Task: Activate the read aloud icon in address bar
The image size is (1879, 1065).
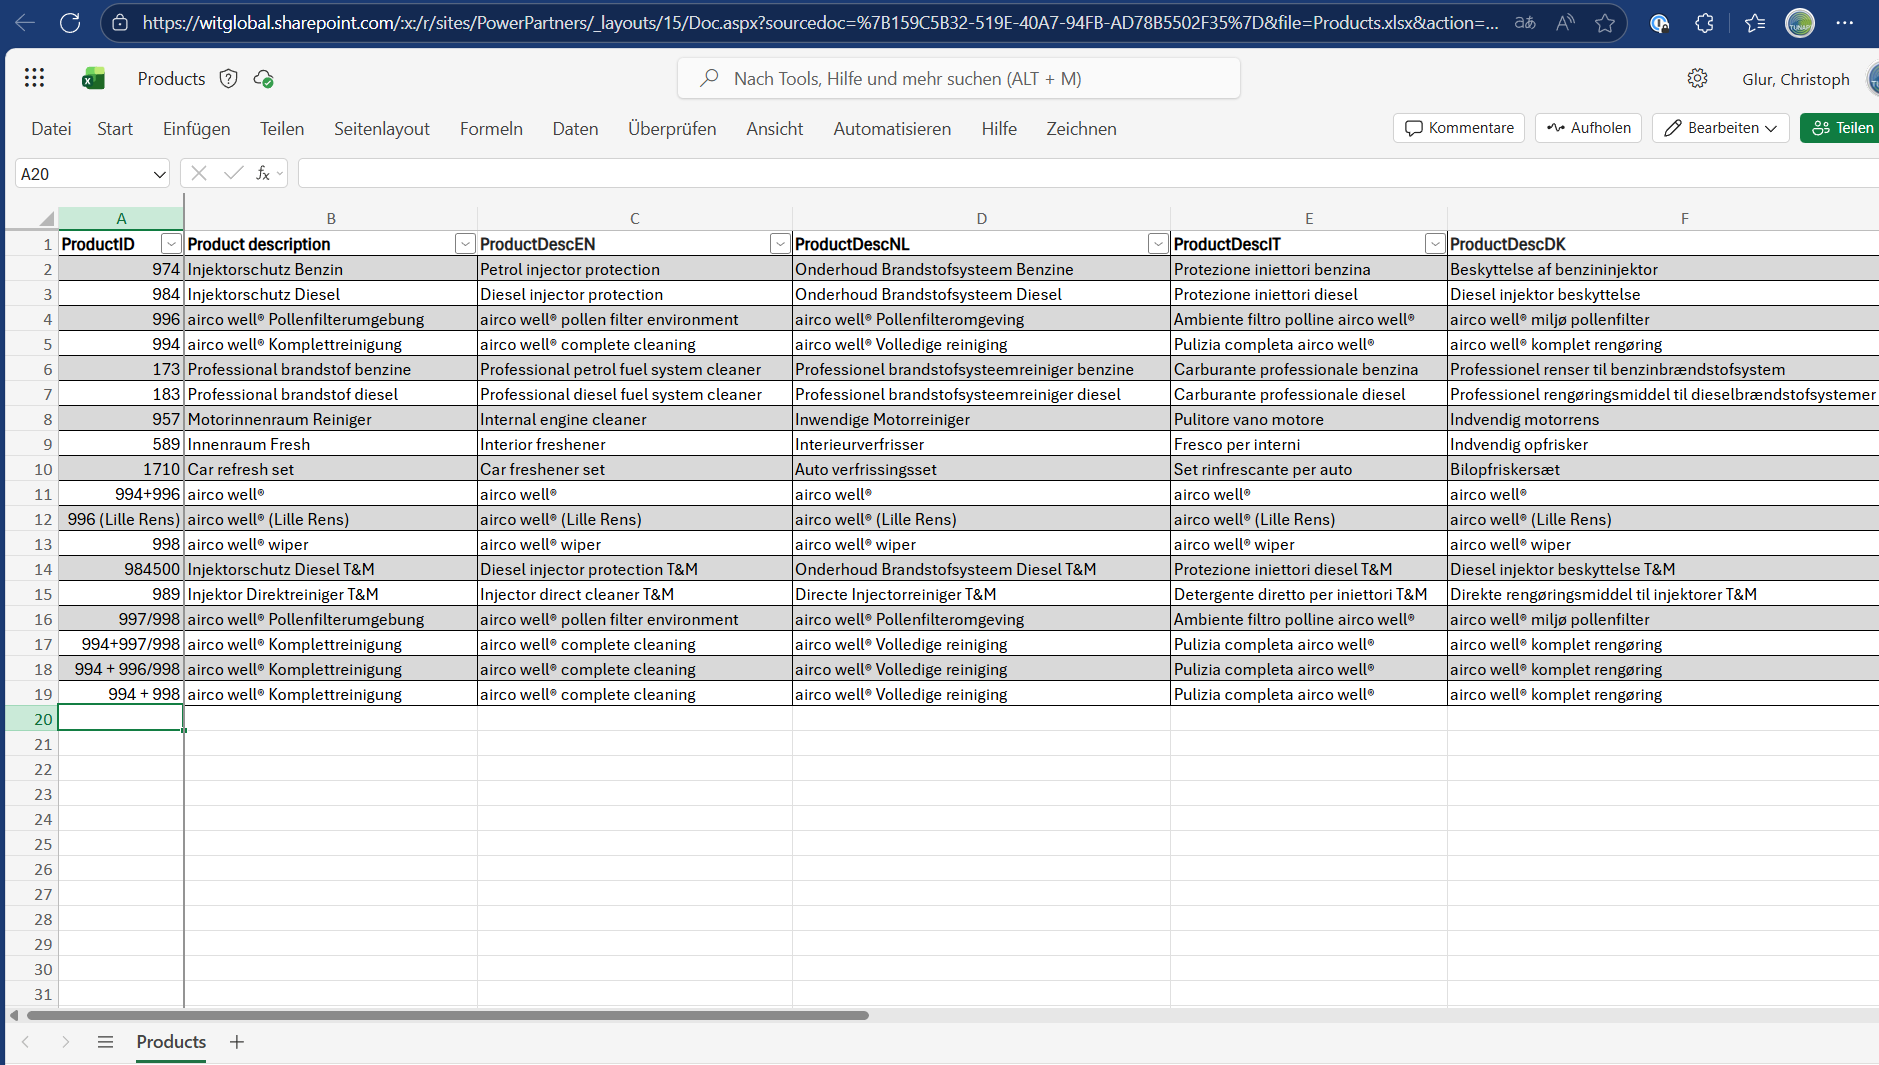Action: [x=1565, y=22]
